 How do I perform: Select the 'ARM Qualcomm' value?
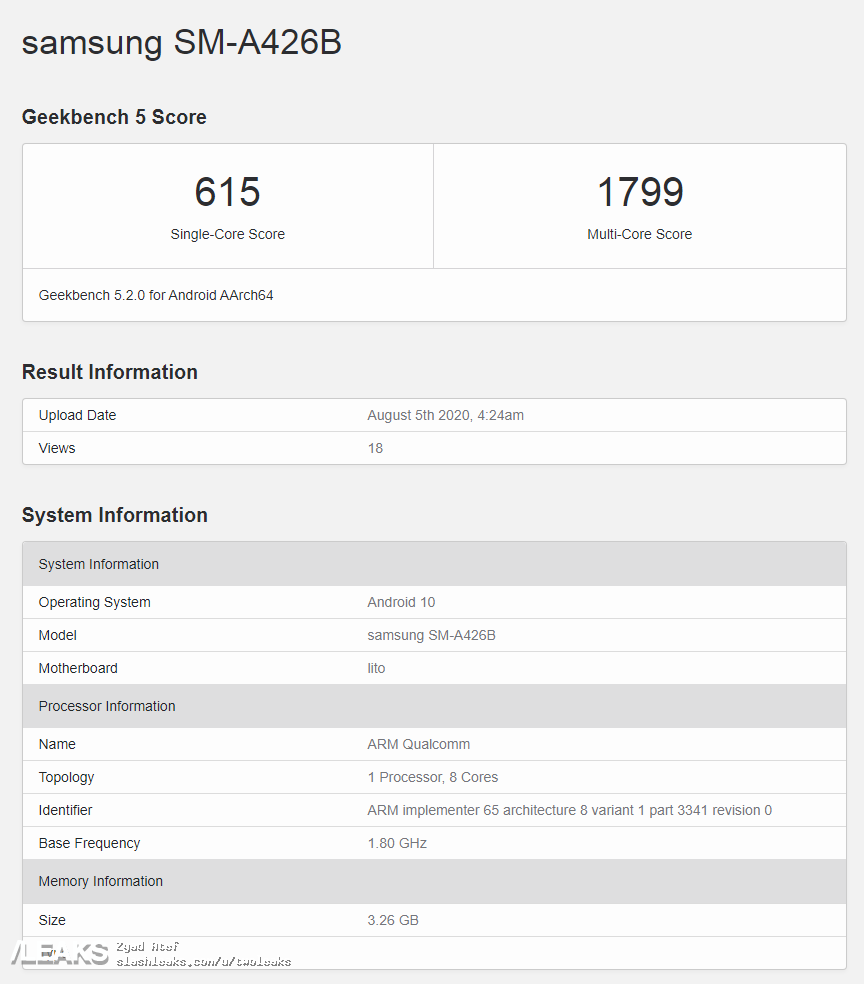point(419,744)
